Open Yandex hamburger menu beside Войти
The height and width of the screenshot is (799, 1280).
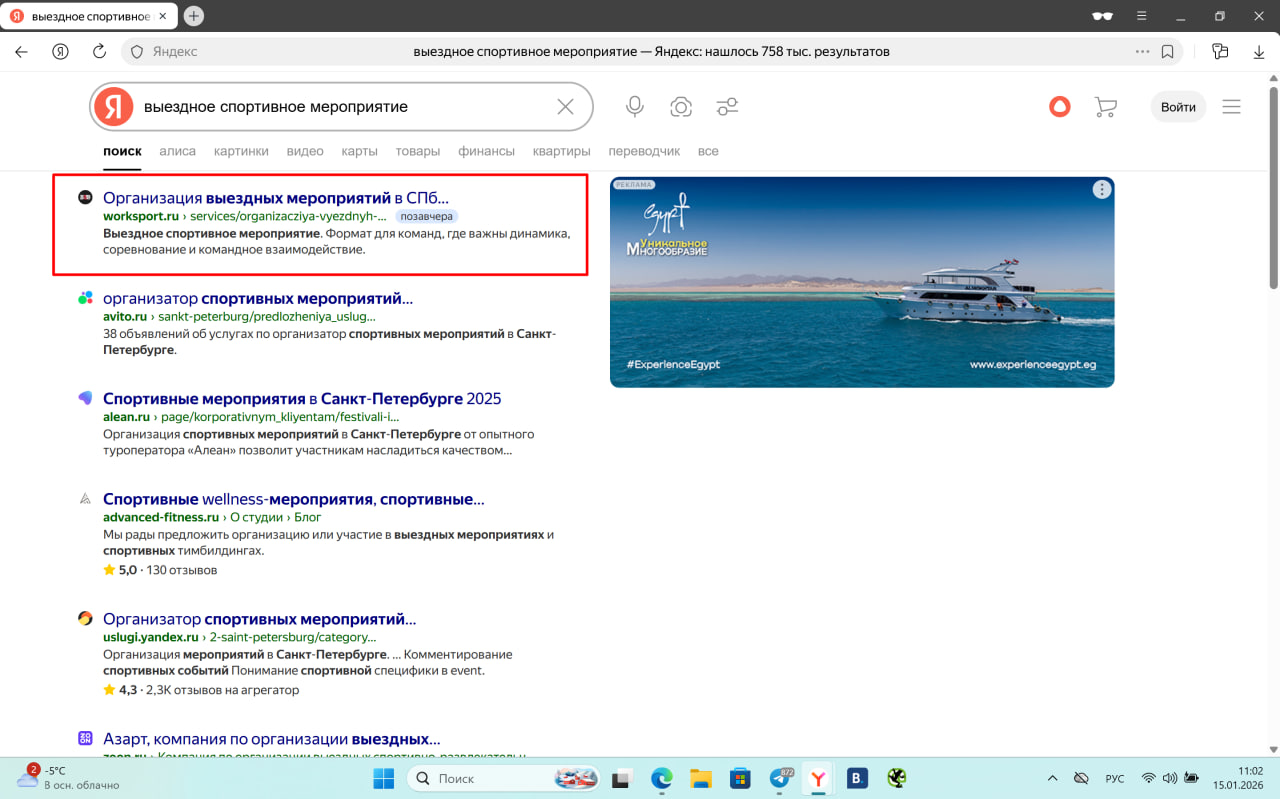pyautogui.click(x=1231, y=107)
